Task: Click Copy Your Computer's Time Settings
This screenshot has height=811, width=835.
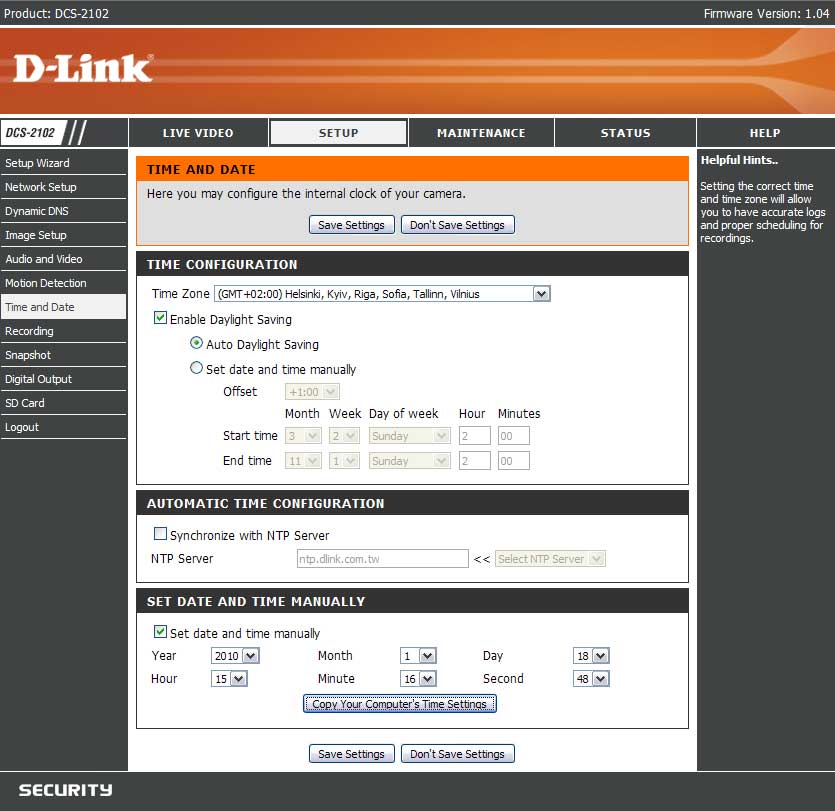Action: (x=399, y=704)
